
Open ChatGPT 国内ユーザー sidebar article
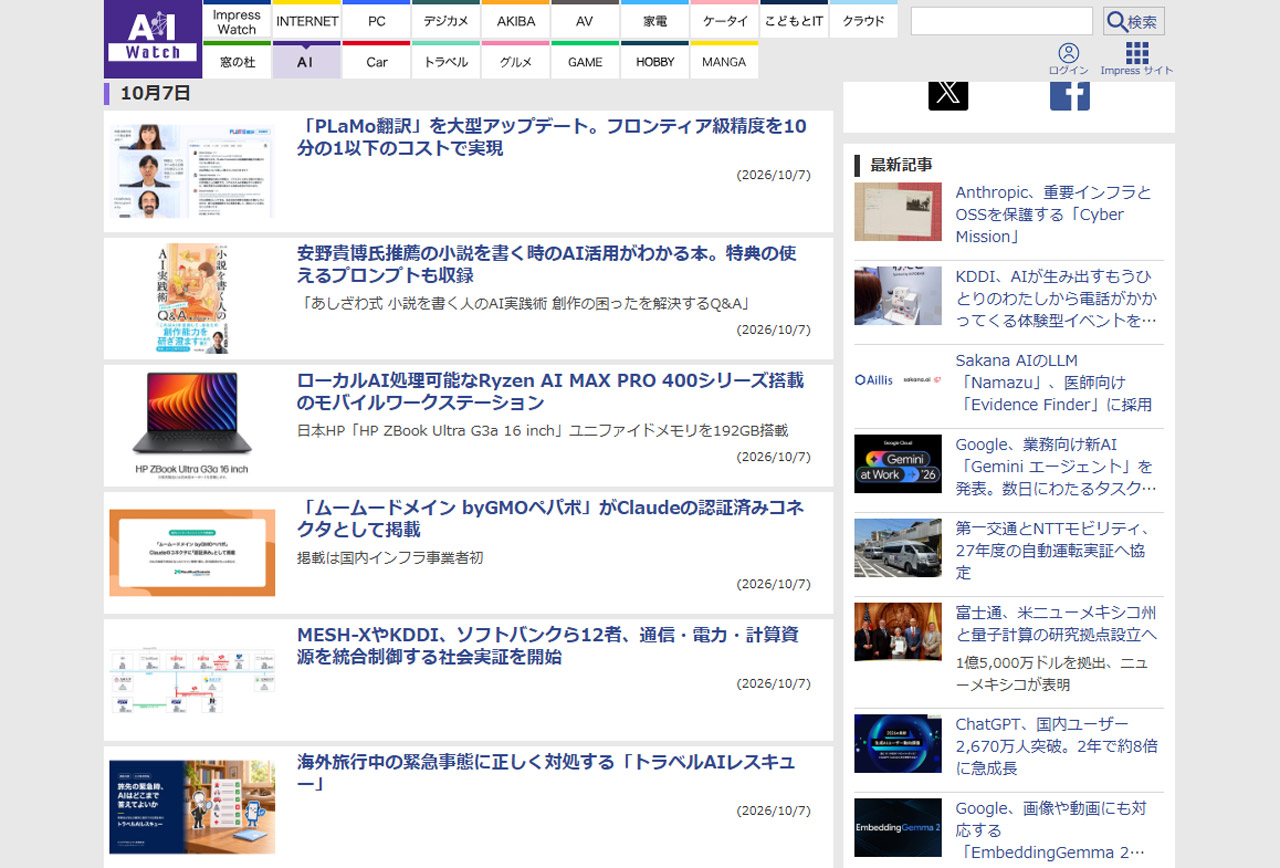click(1057, 746)
